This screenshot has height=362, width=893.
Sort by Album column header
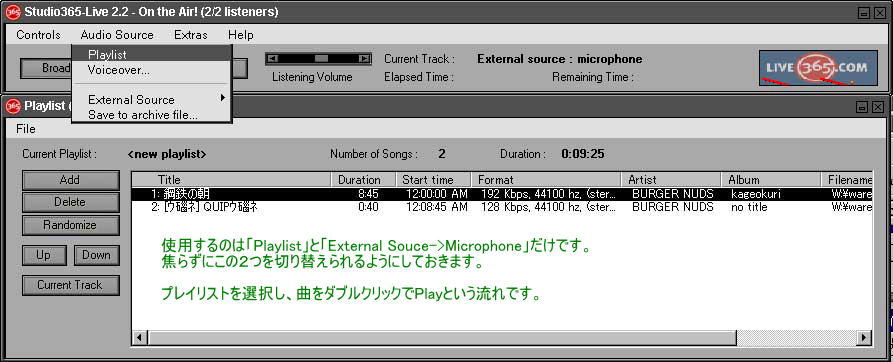point(771,180)
